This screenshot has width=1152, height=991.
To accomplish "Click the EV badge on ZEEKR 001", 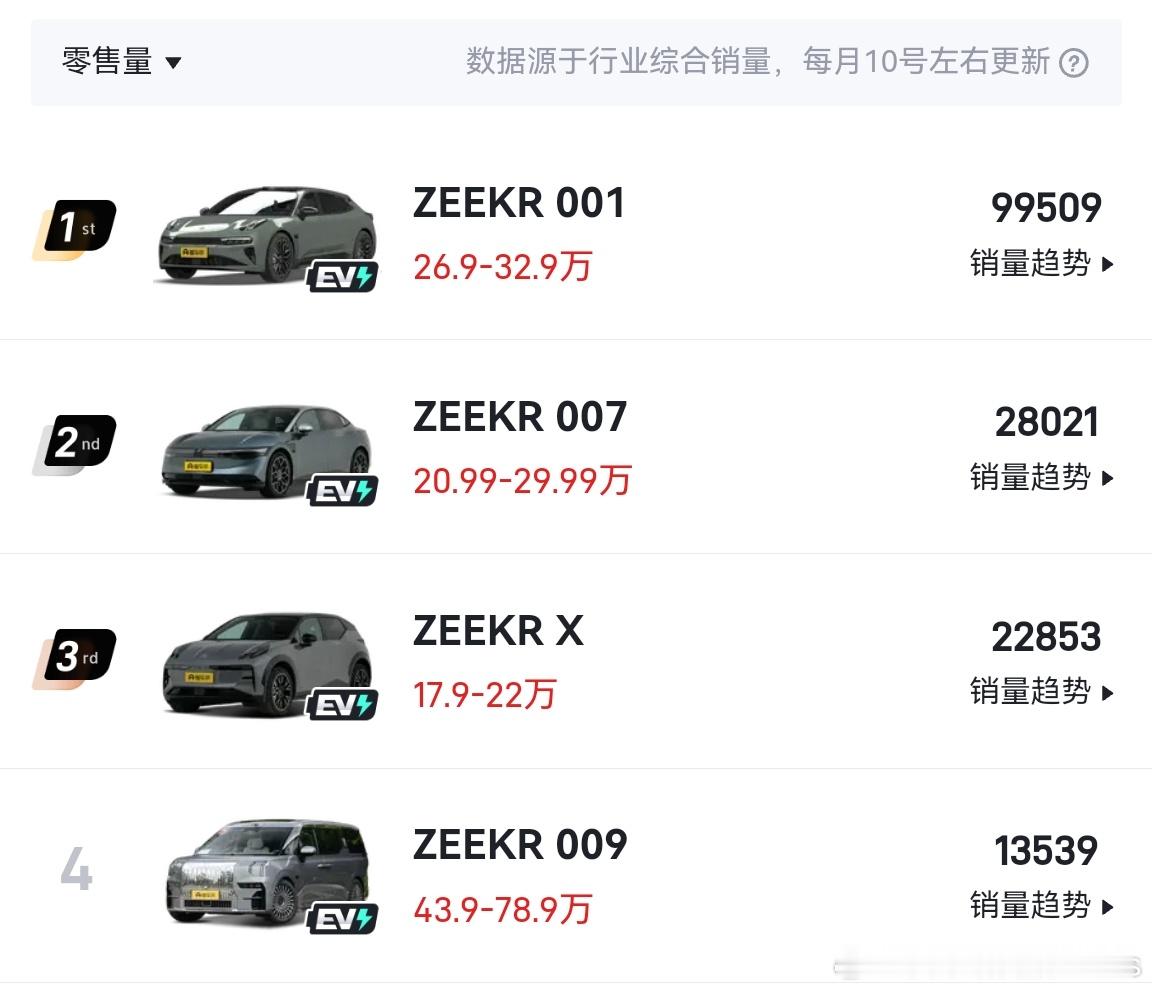I will tap(342, 277).
